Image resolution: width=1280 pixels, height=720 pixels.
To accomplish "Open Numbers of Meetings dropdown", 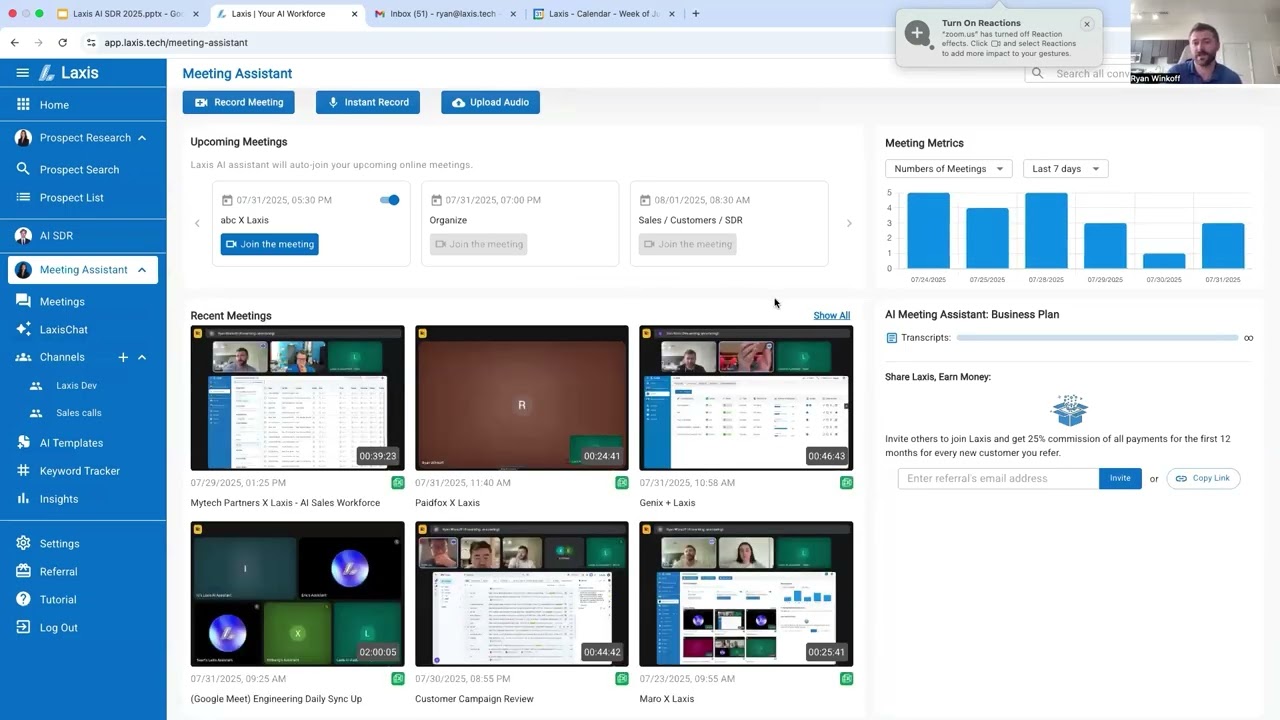I will [948, 169].
